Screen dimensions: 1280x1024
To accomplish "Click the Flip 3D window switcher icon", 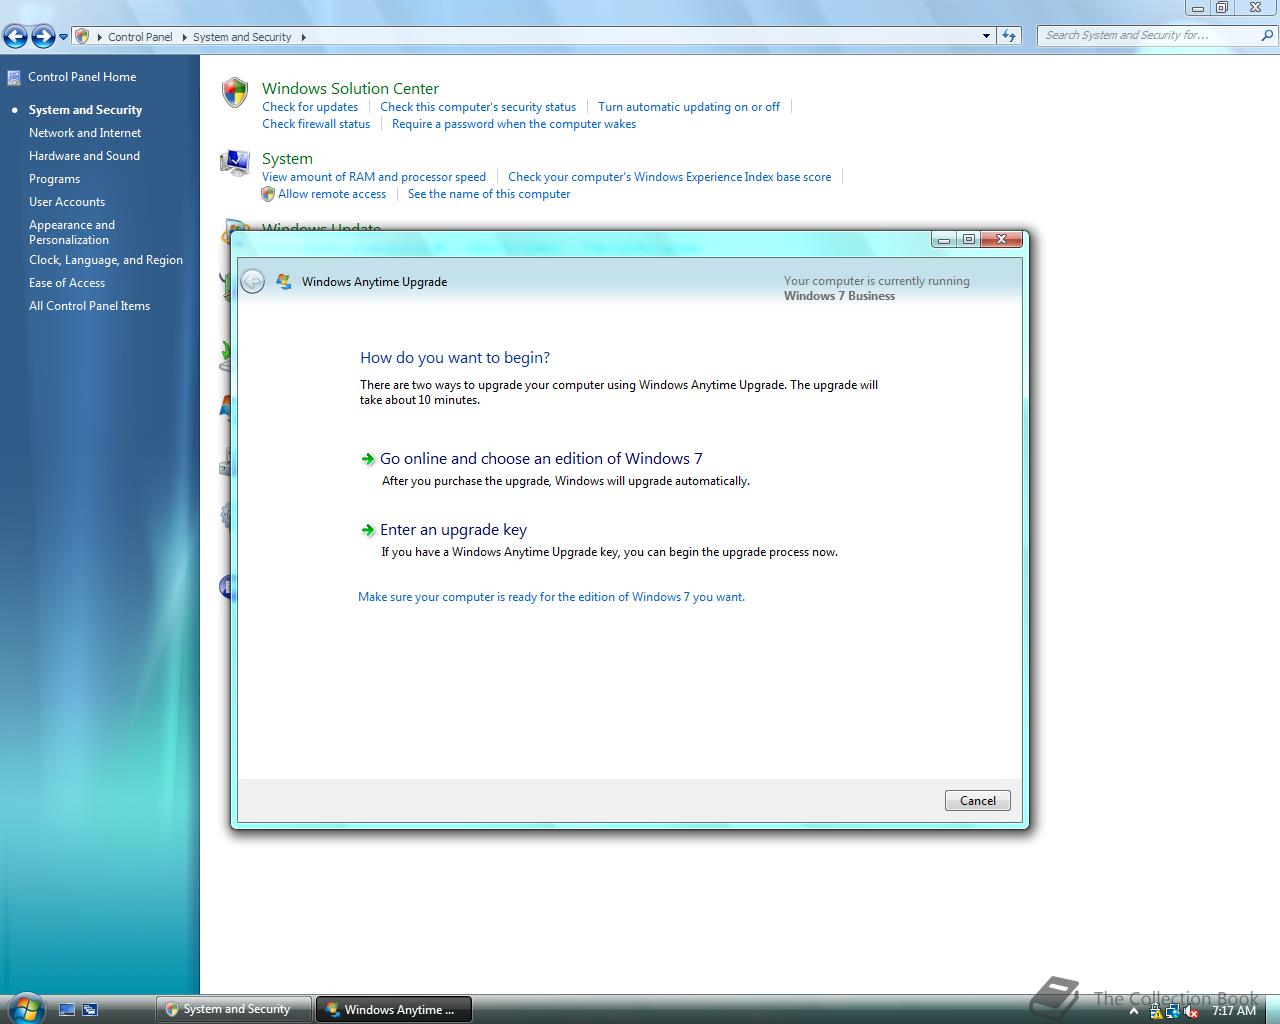I will (89, 1009).
